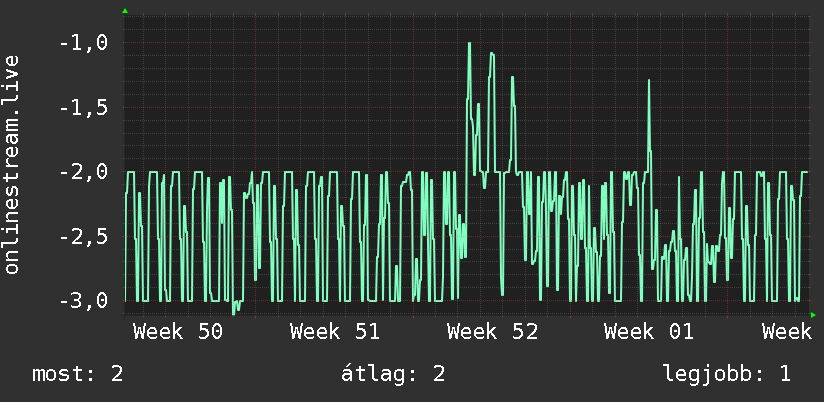Click the '-1,5' y-axis value
The width and height of the screenshot is (824, 402).
coord(83,107)
